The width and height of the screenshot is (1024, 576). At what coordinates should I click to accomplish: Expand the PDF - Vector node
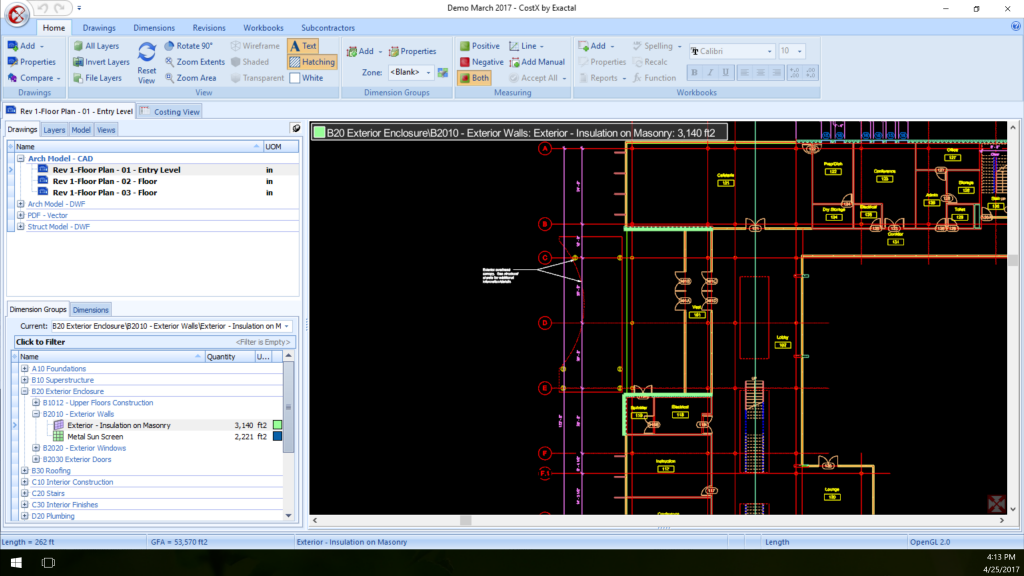[21, 215]
